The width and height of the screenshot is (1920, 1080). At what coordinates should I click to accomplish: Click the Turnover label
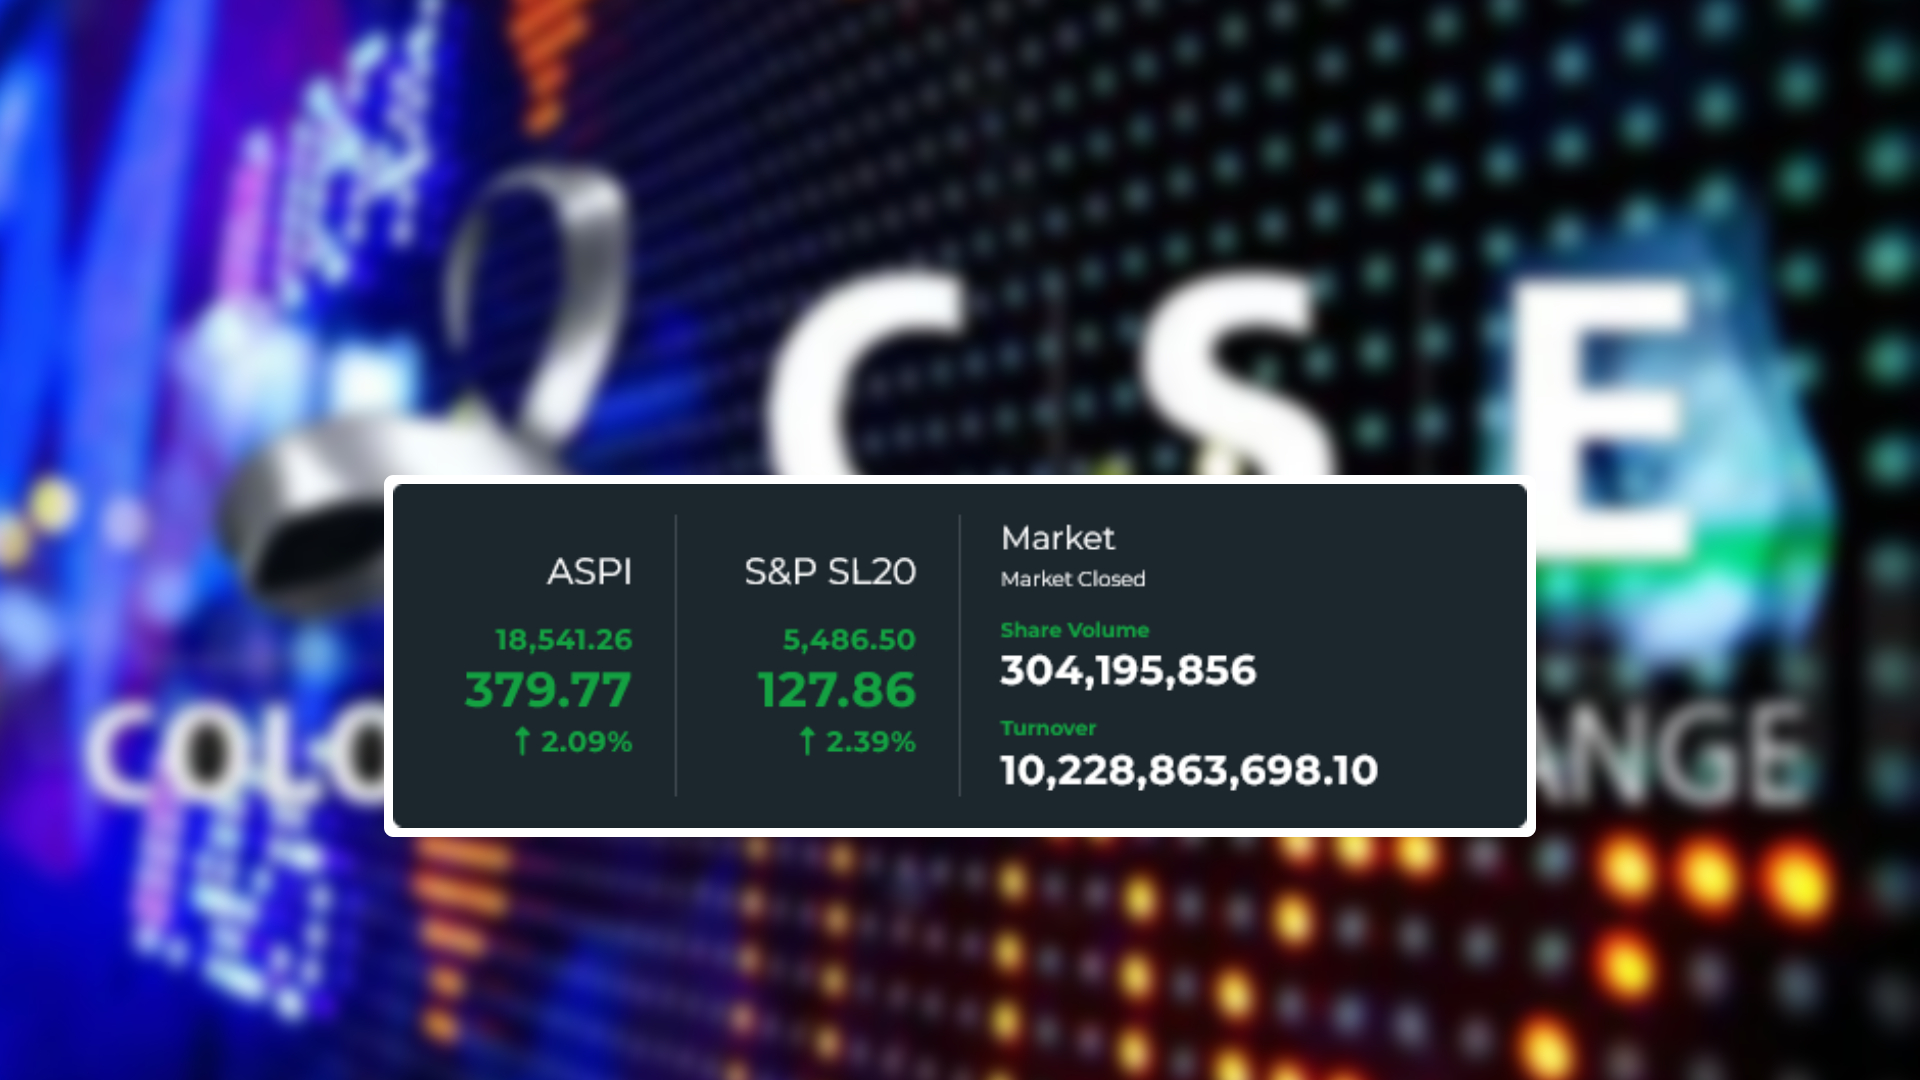1048,728
